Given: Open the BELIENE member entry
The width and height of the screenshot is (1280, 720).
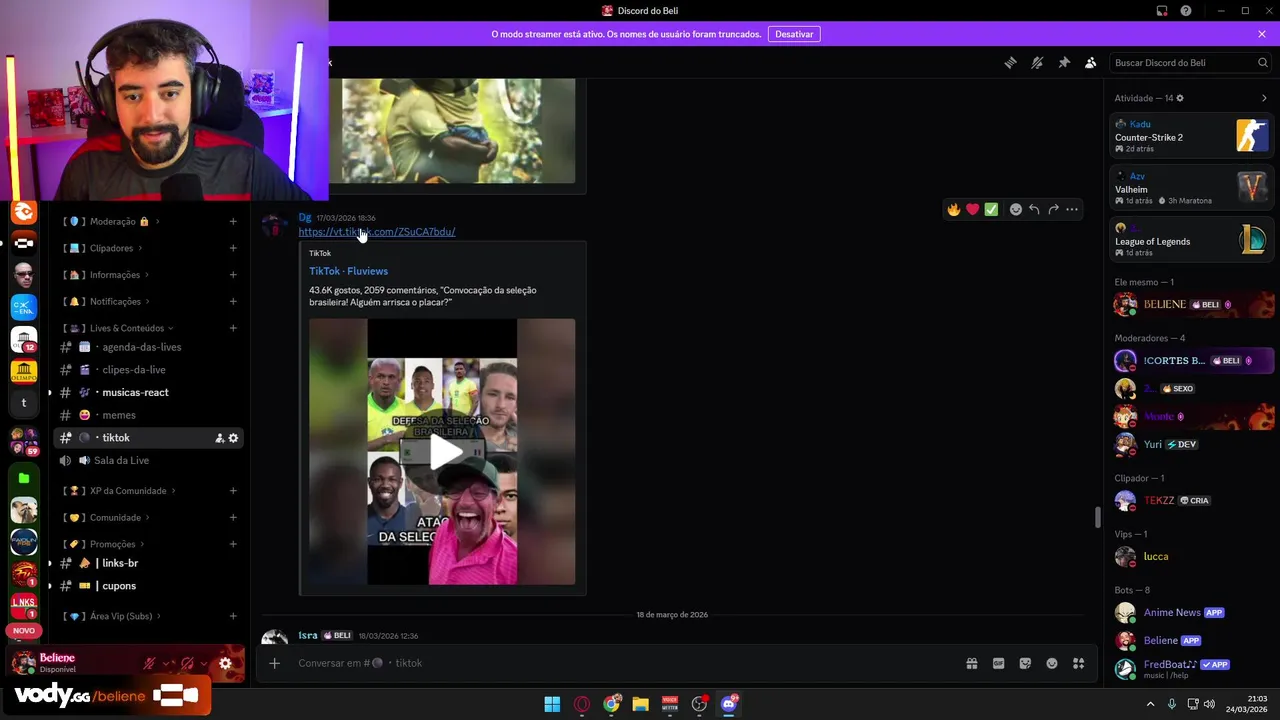Looking at the screenshot, I should 1194,304.
